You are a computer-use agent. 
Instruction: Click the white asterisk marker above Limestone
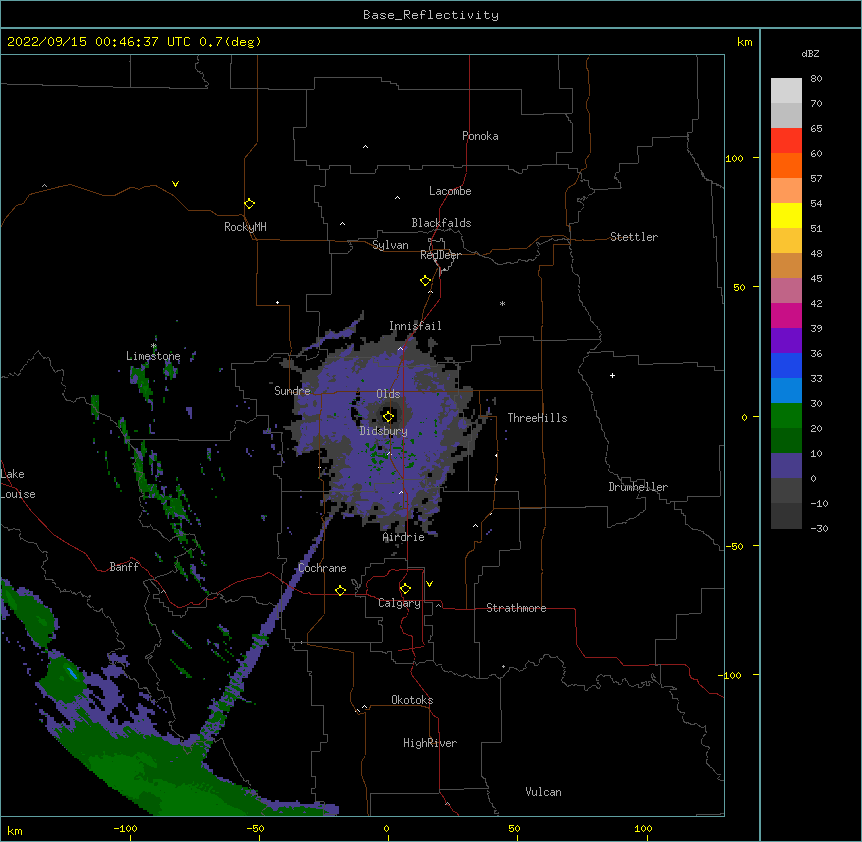[154, 346]
